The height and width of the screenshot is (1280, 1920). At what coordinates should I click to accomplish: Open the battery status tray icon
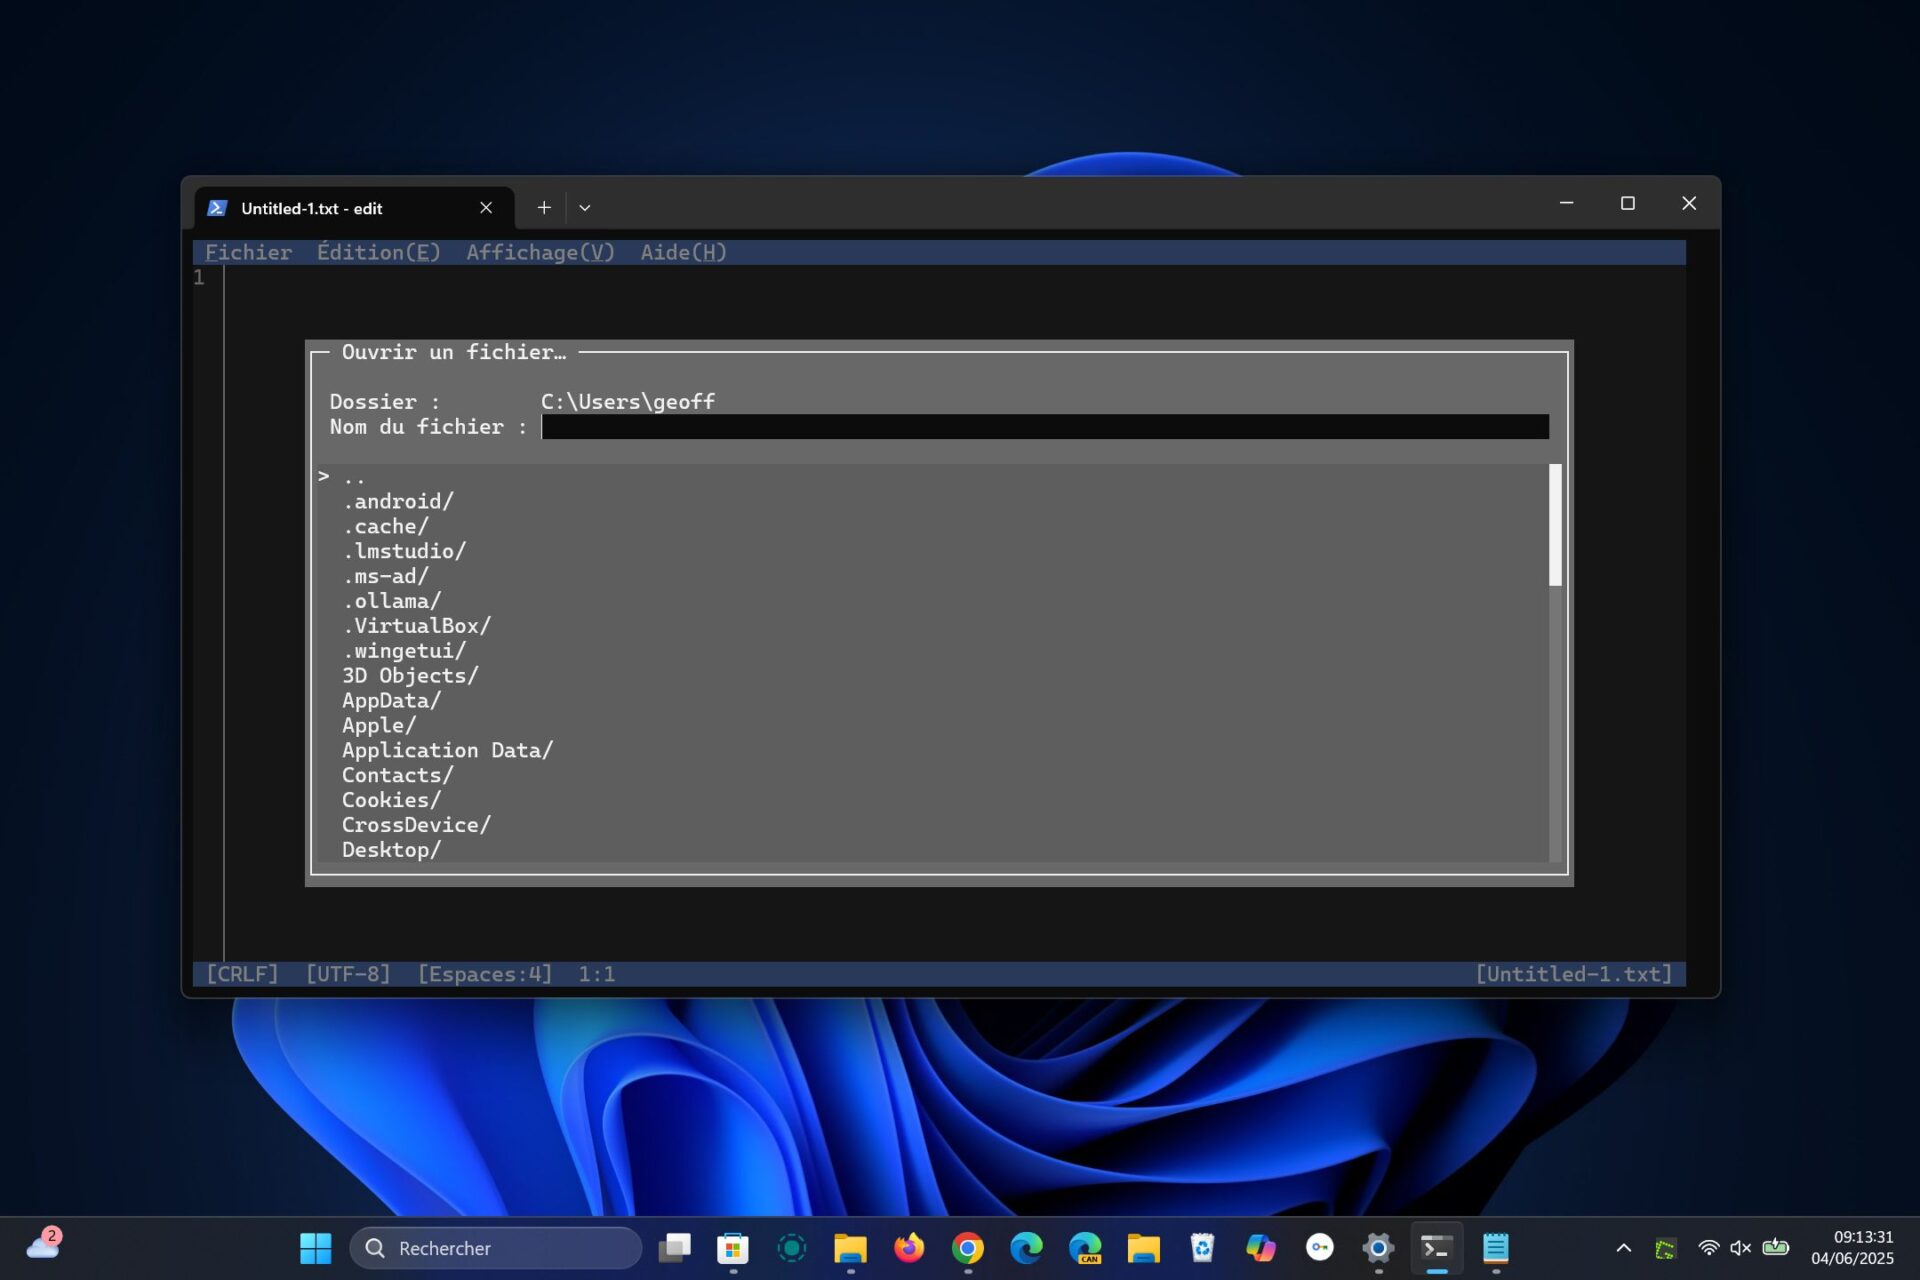click(x=1775, y=1247)
